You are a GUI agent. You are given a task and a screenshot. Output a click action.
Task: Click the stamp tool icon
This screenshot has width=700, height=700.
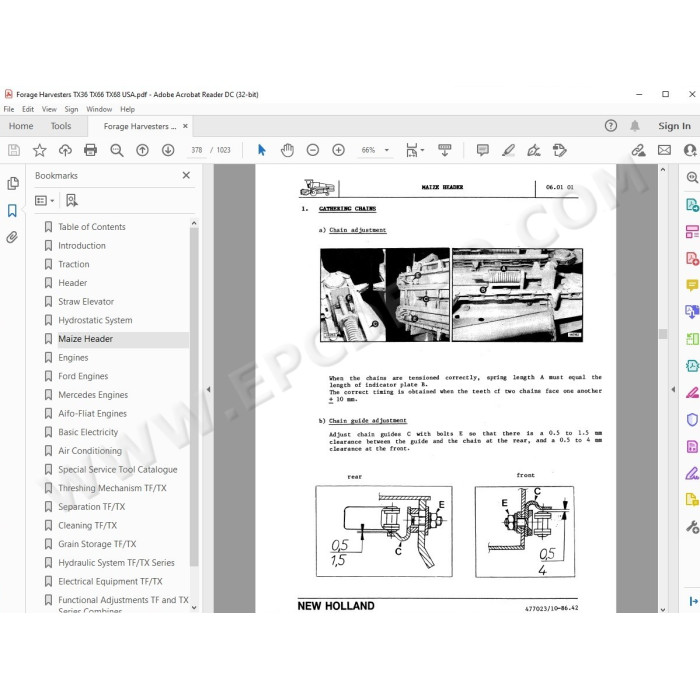pyautogui.click(x=559, y=150)
